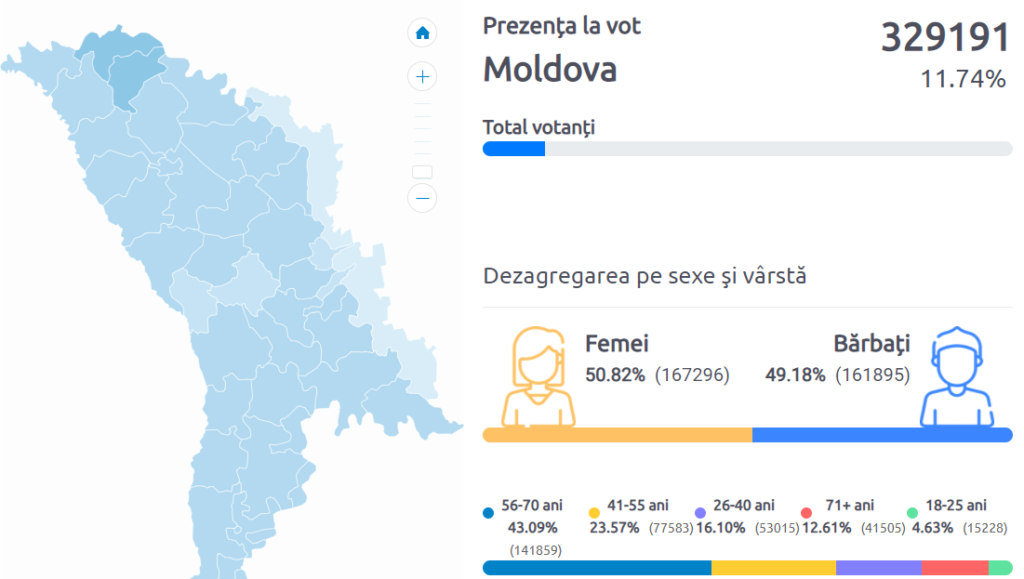
Task: Click the home icon to reset map
Action: point(422,33)
